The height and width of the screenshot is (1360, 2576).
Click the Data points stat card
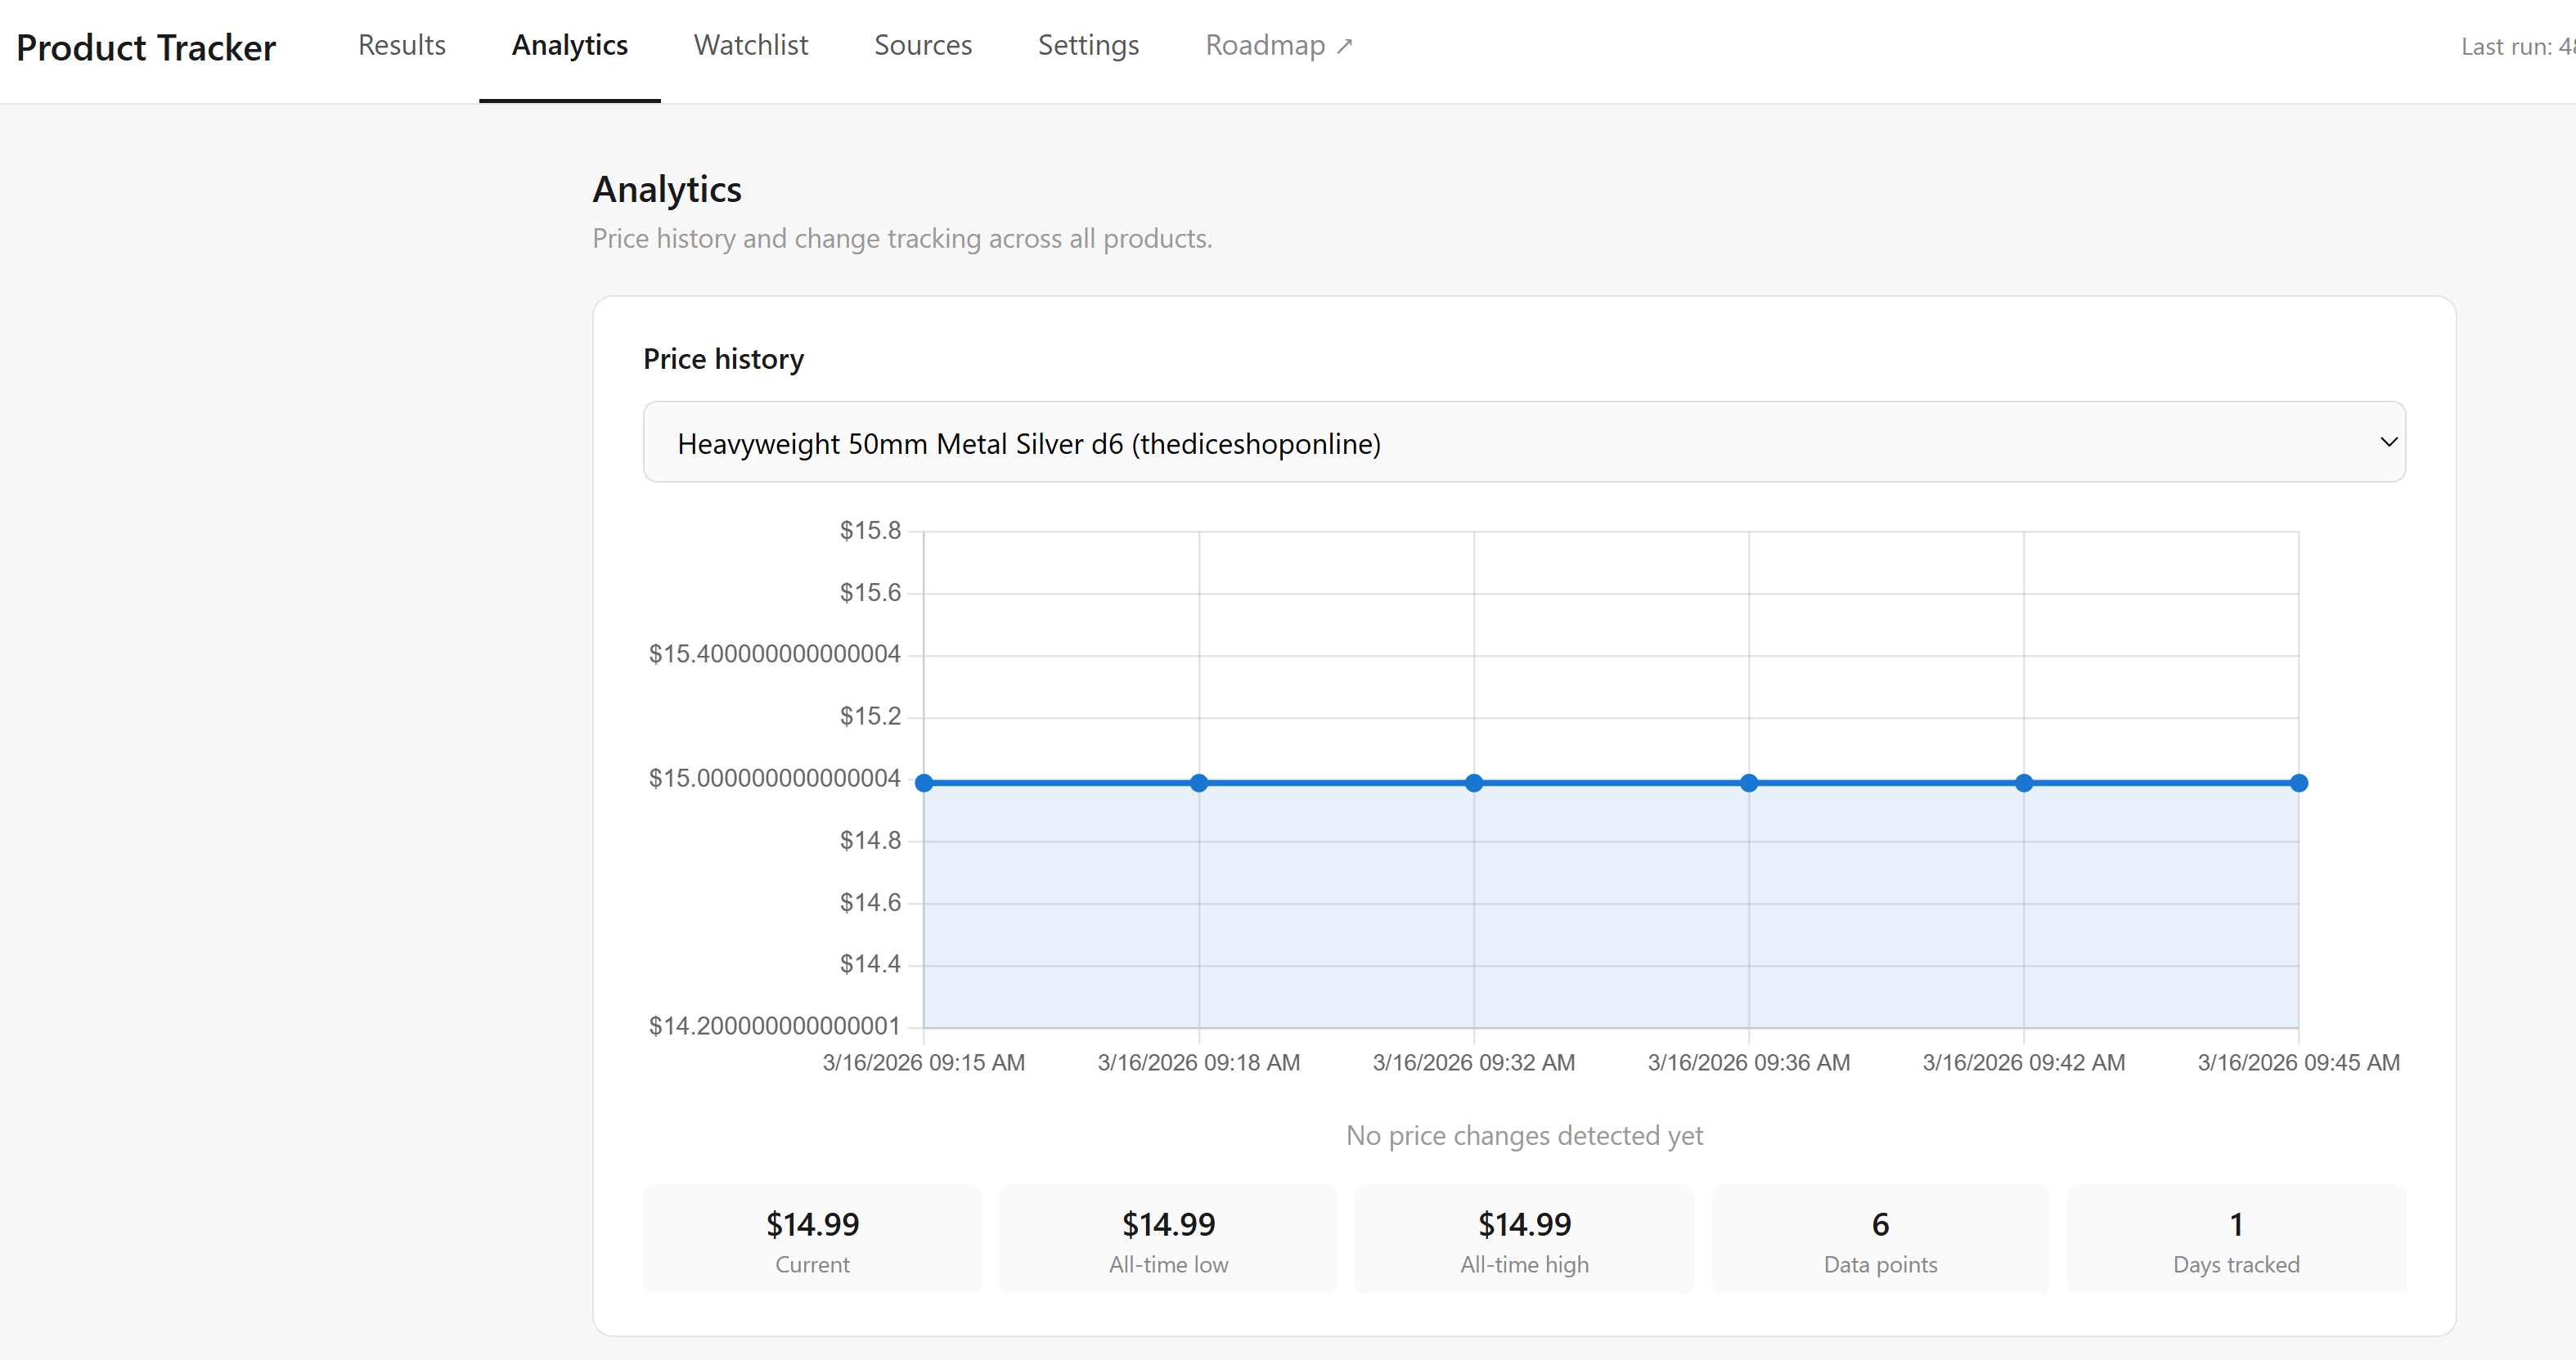click(x=1880, y=1239)
